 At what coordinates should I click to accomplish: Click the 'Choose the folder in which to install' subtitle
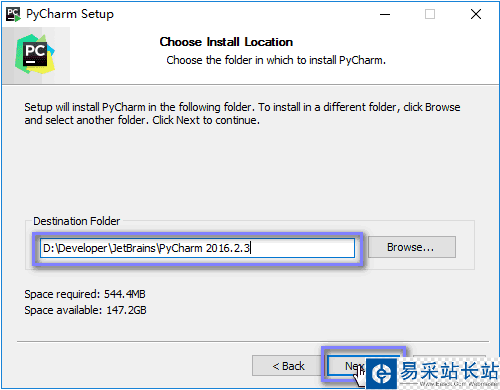click(x=276, y=60)
